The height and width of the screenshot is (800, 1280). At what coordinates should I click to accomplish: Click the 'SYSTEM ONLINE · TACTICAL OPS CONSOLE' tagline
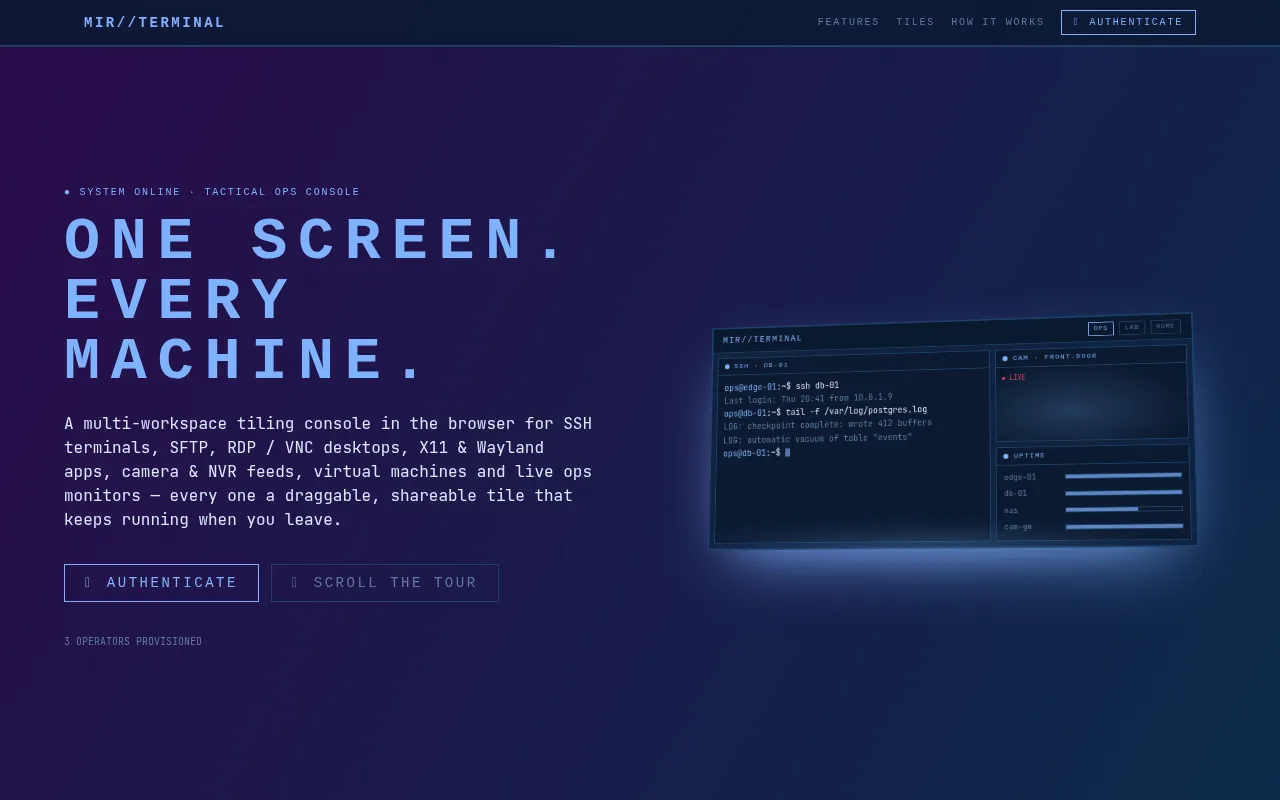[212, 192]
